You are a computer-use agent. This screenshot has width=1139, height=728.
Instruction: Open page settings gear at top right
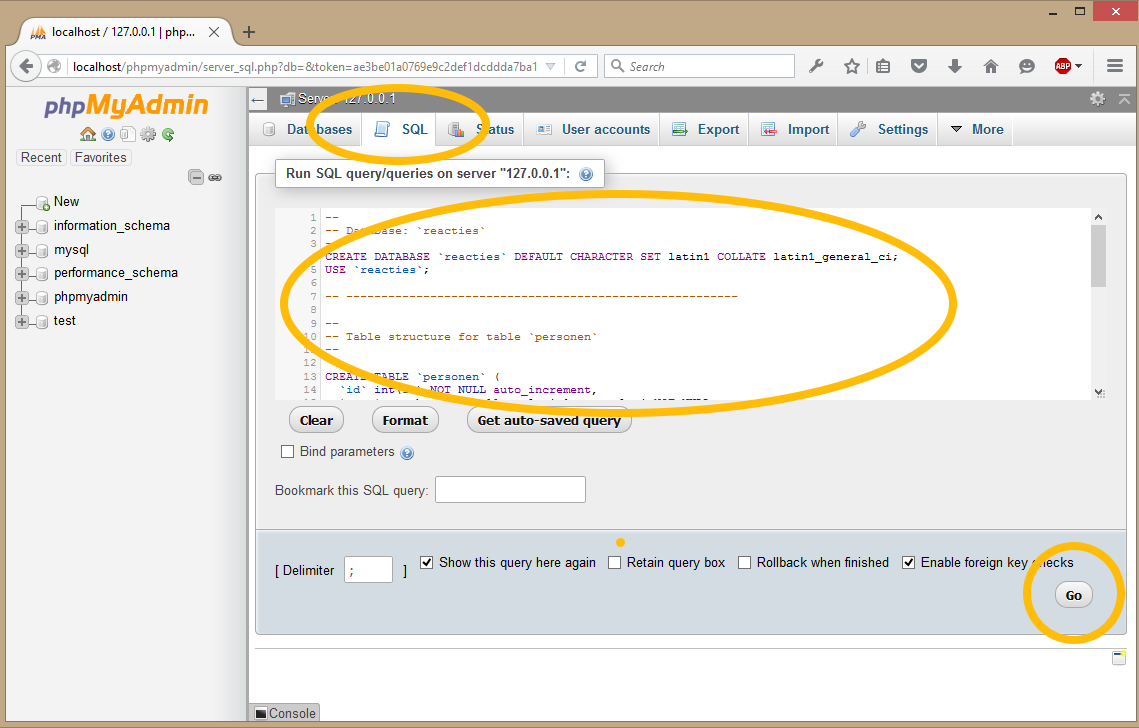pyautogui.click(x=1097, y=99)
